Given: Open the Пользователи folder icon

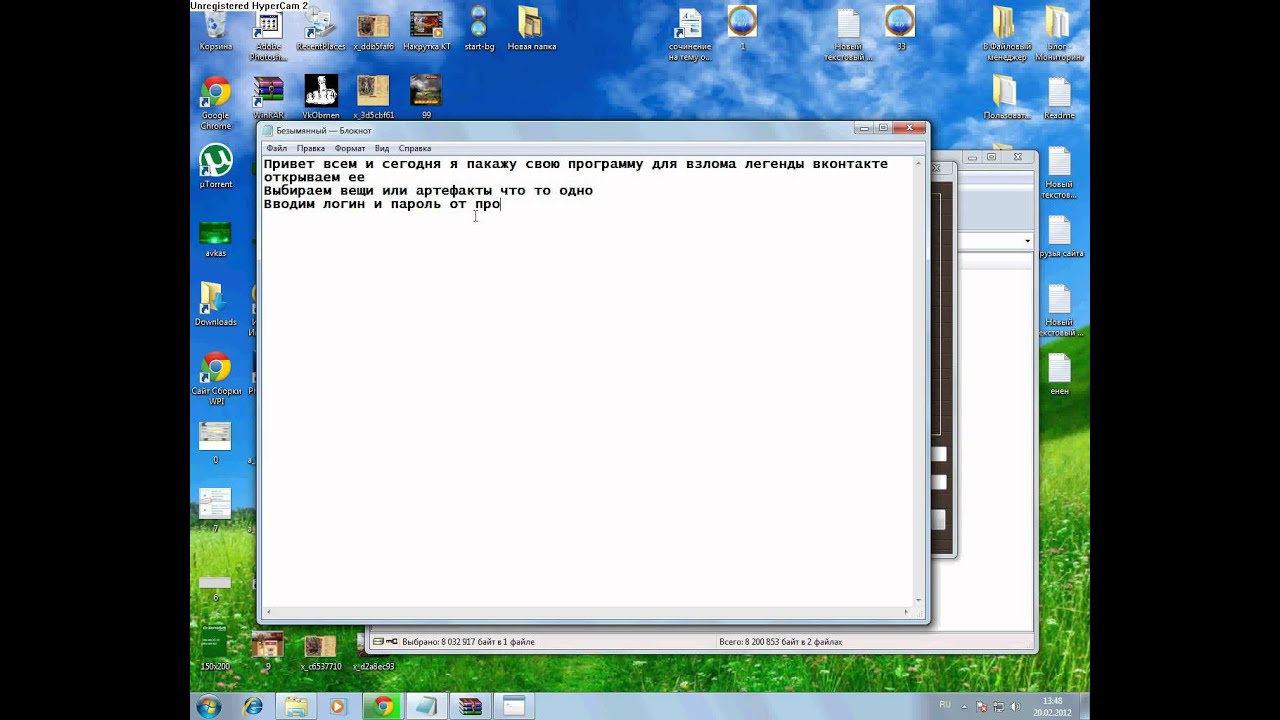Looking at the screenshot, I should [x=1006, y=98].
